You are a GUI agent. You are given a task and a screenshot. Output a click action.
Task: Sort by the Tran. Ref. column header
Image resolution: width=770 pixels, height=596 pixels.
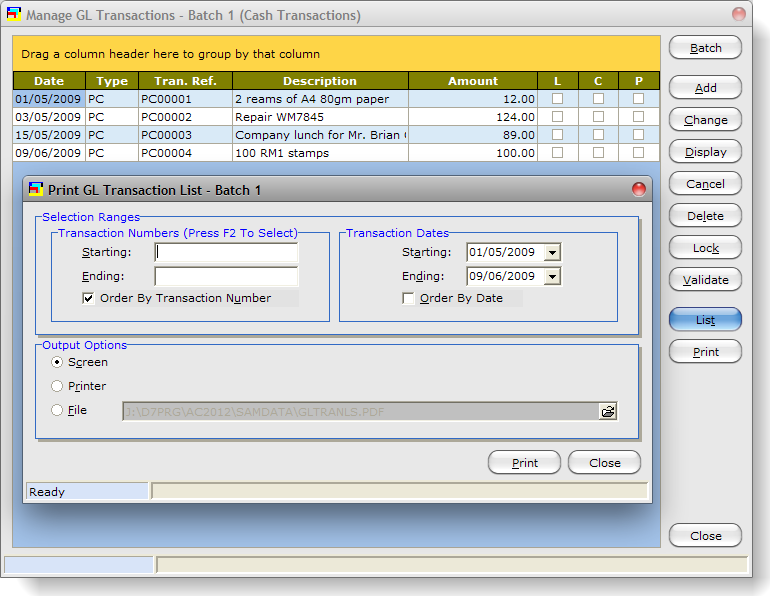click(x=185, y=81)
